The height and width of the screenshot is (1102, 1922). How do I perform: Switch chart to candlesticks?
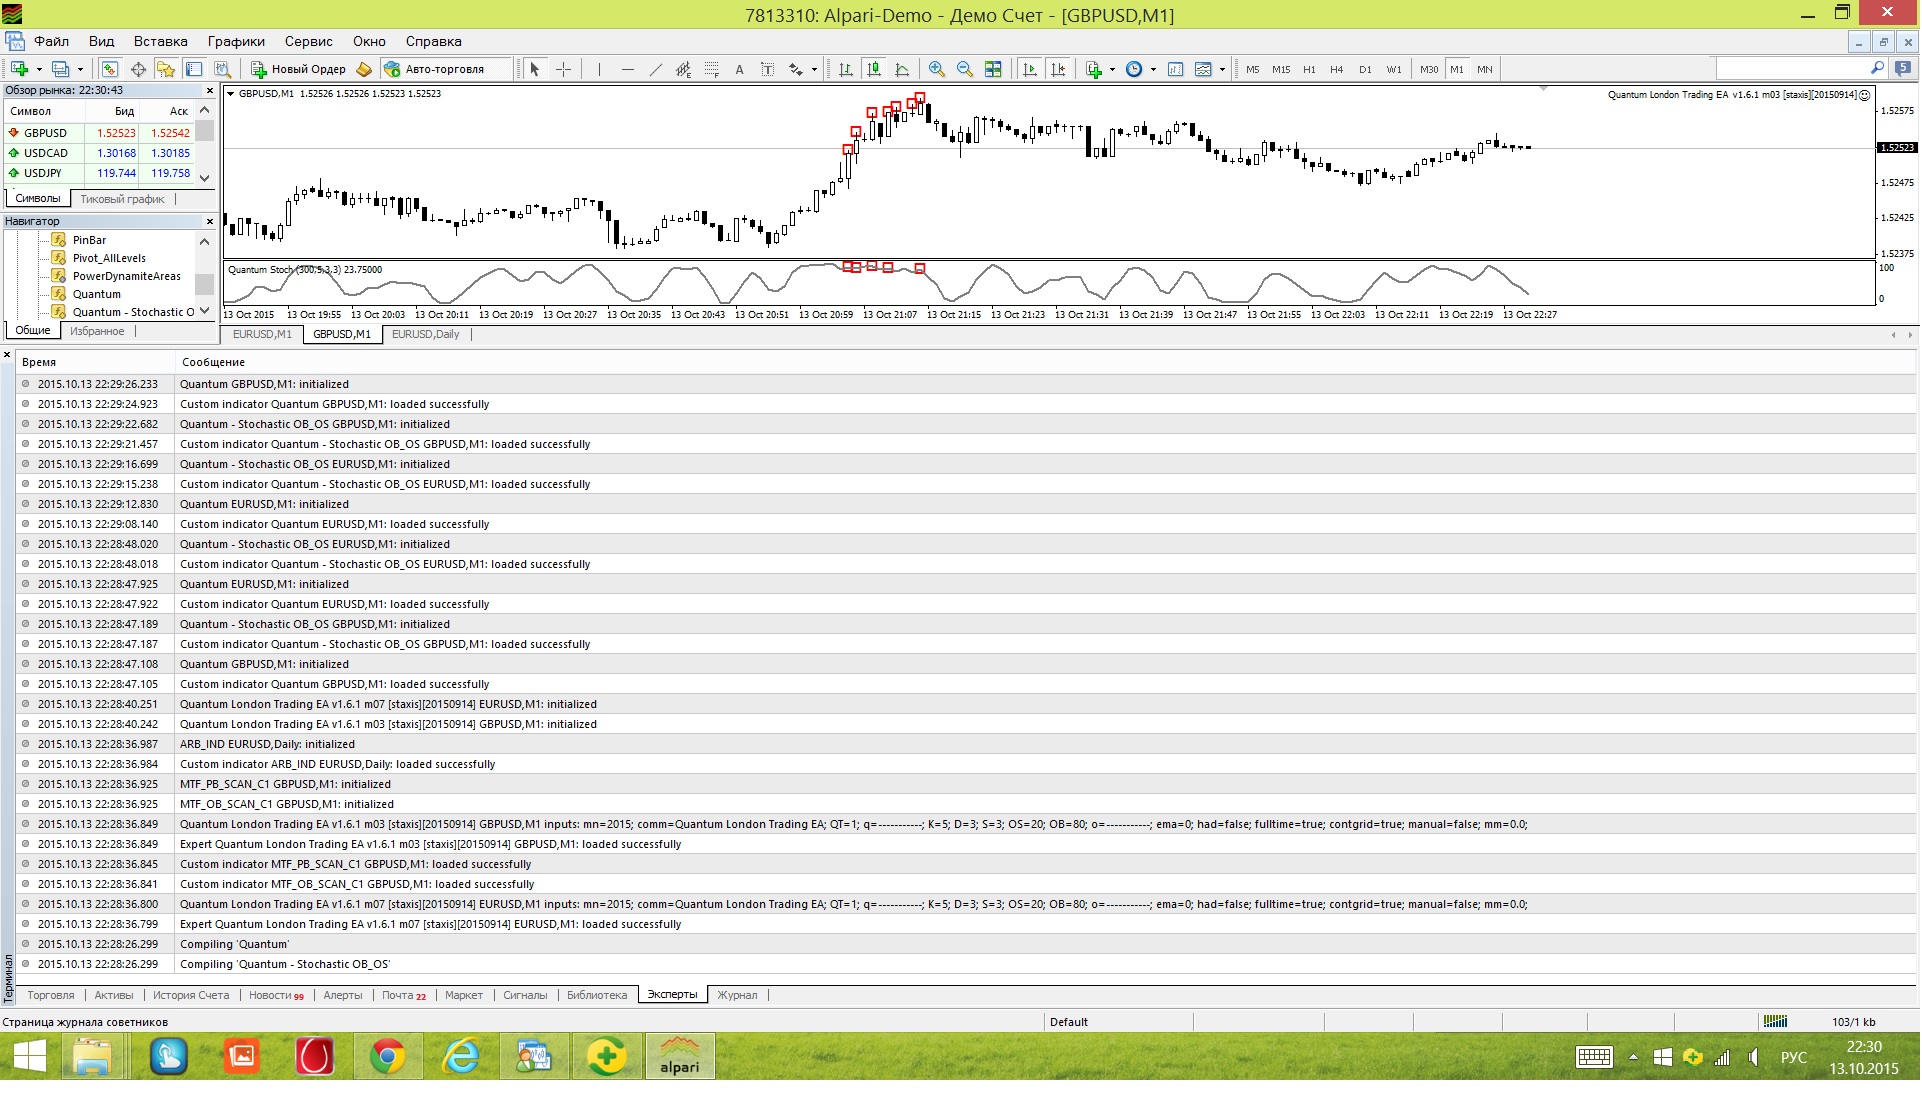(x=874, y=69)
